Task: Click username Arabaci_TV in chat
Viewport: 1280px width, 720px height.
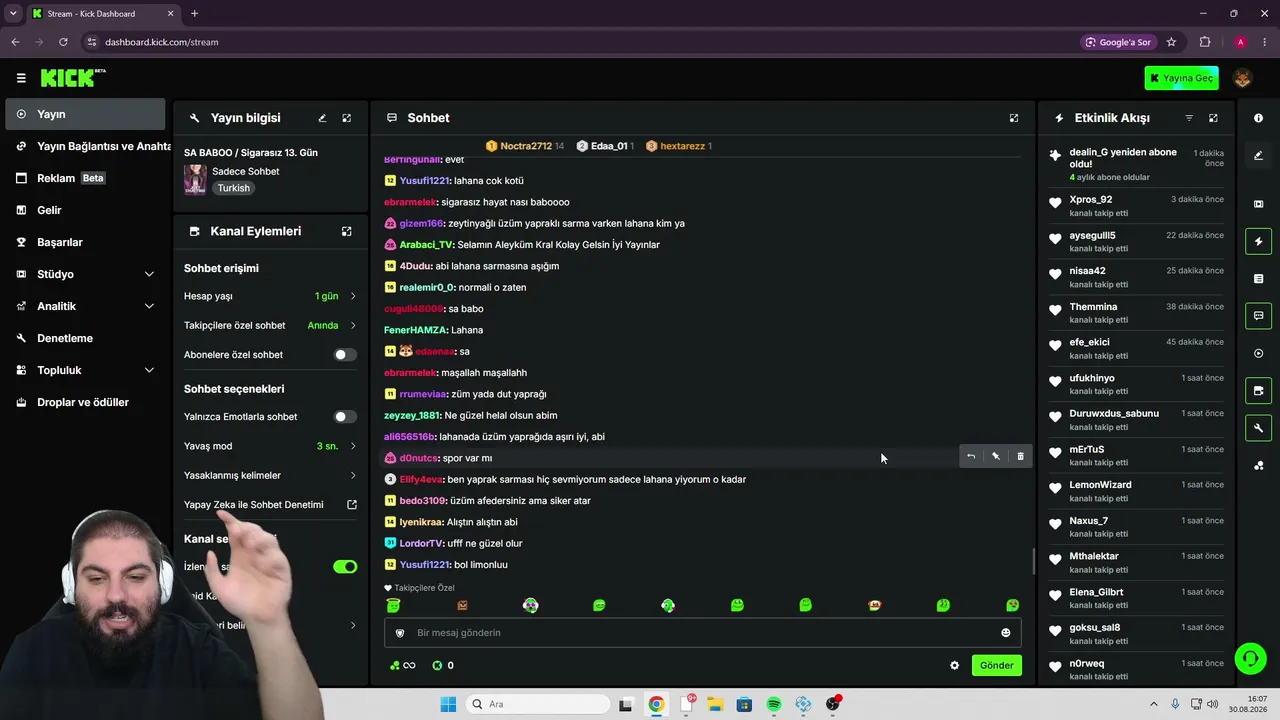Action: pos(426,244)
